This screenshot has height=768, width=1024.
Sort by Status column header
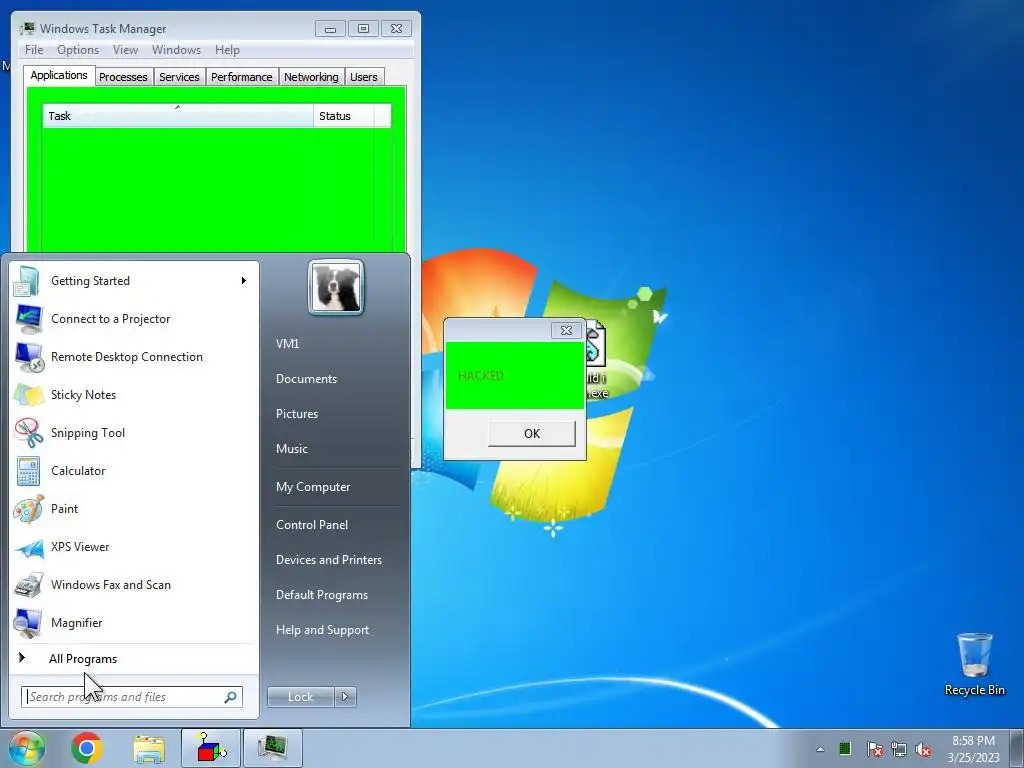point(344,116)
